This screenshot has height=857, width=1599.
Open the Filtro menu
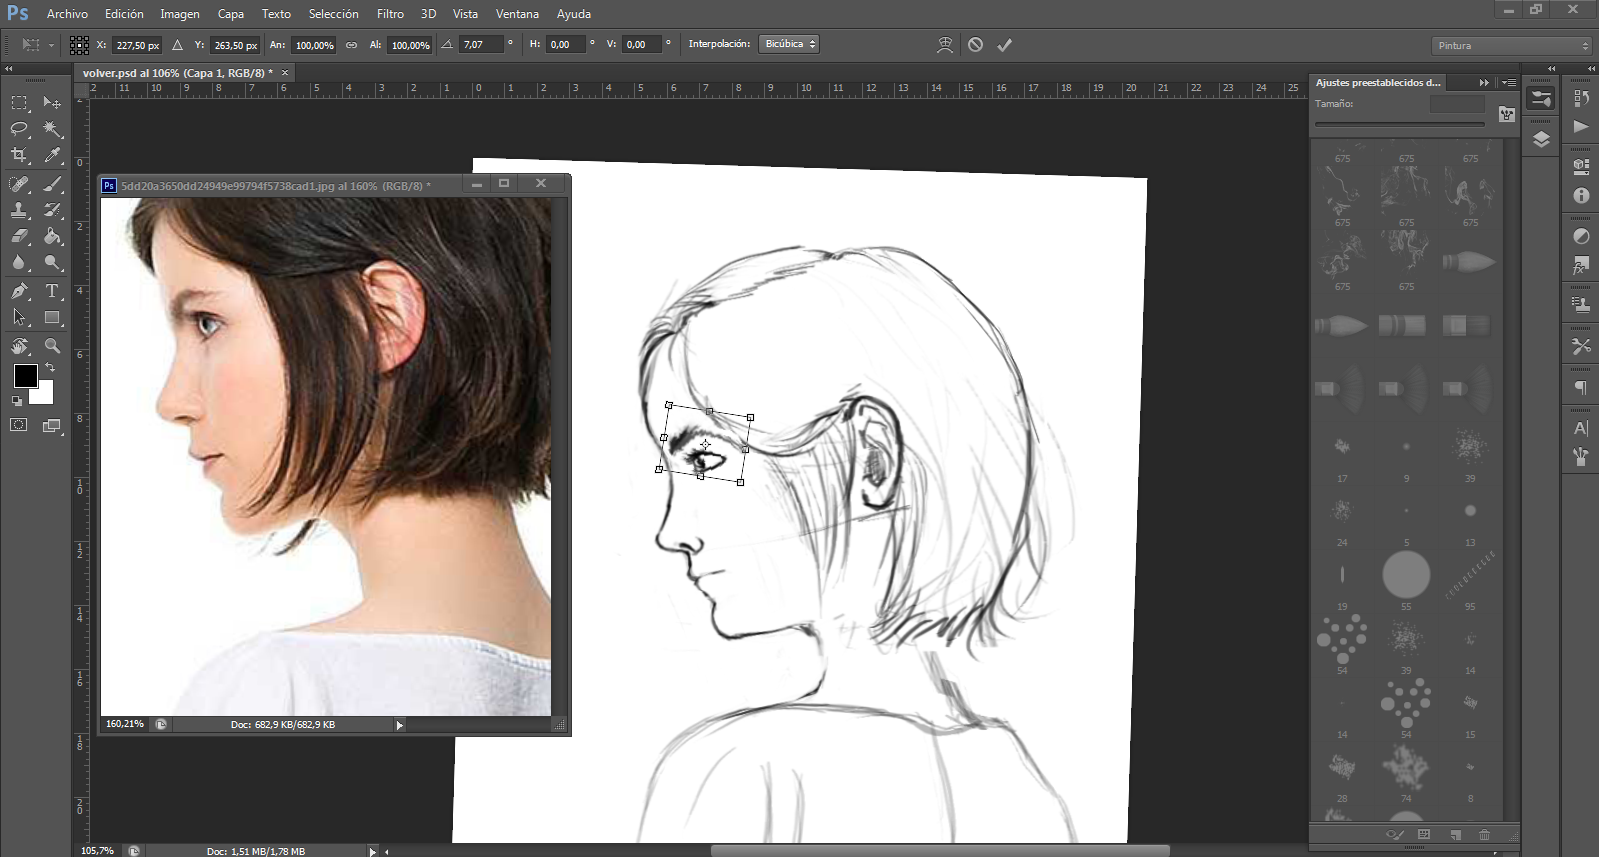(x=390, y=14)
